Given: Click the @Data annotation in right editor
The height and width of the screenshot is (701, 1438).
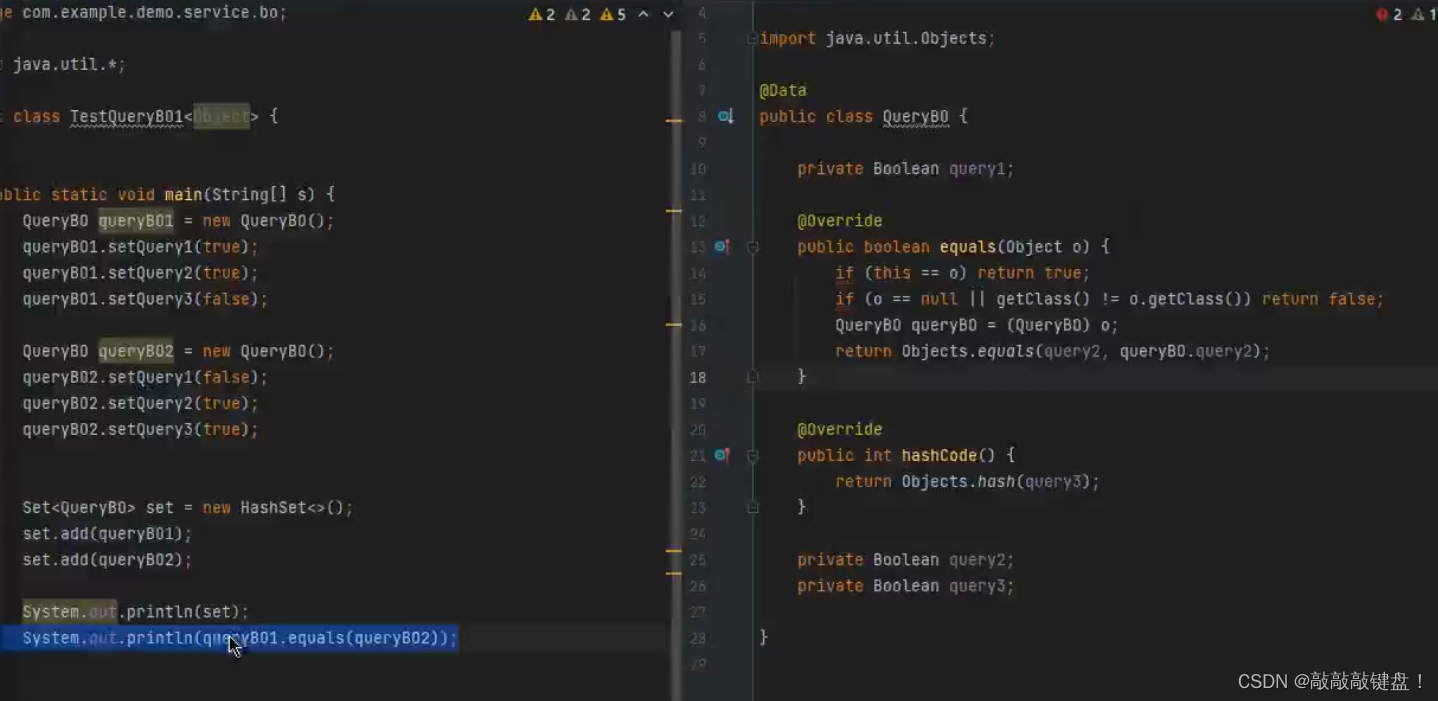Looking at the screenshot, I should coord(783,90).
